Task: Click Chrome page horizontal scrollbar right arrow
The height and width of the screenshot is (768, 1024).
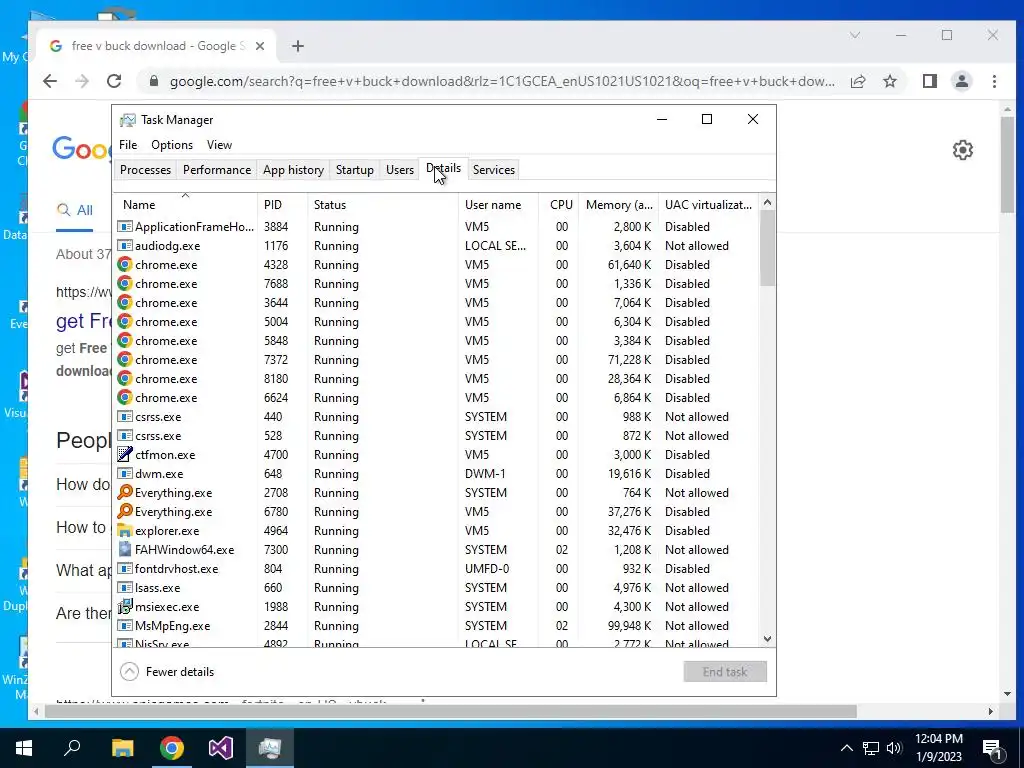Action: tap(991, 711)
